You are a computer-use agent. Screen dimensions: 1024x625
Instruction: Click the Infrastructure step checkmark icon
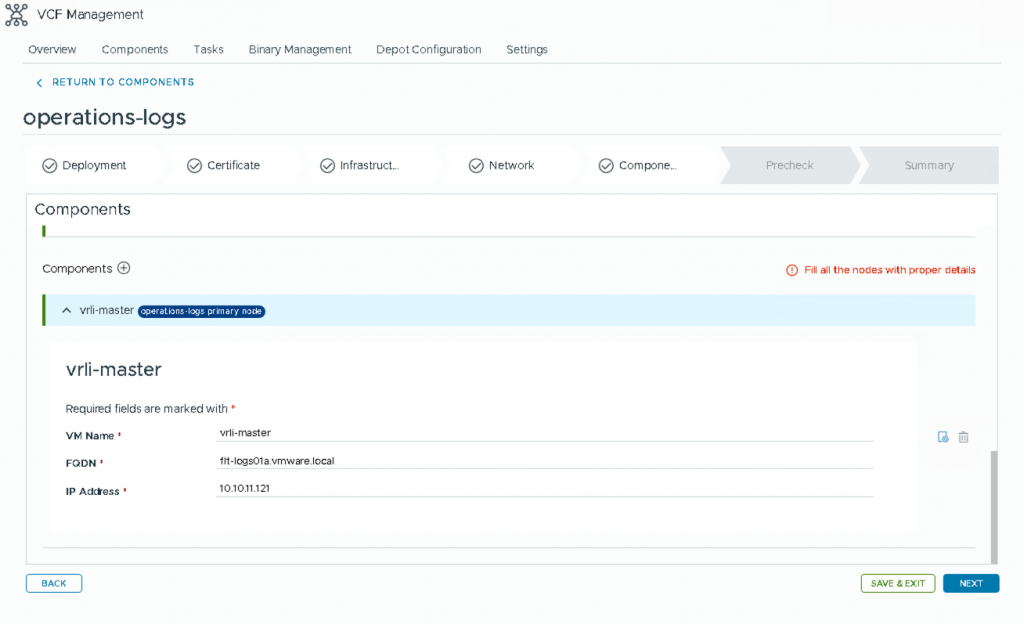[327, 166]
